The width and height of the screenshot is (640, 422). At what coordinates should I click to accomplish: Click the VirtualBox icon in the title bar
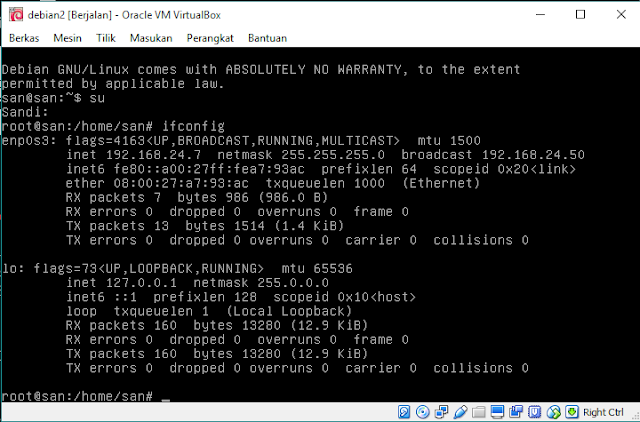(16, 15)
